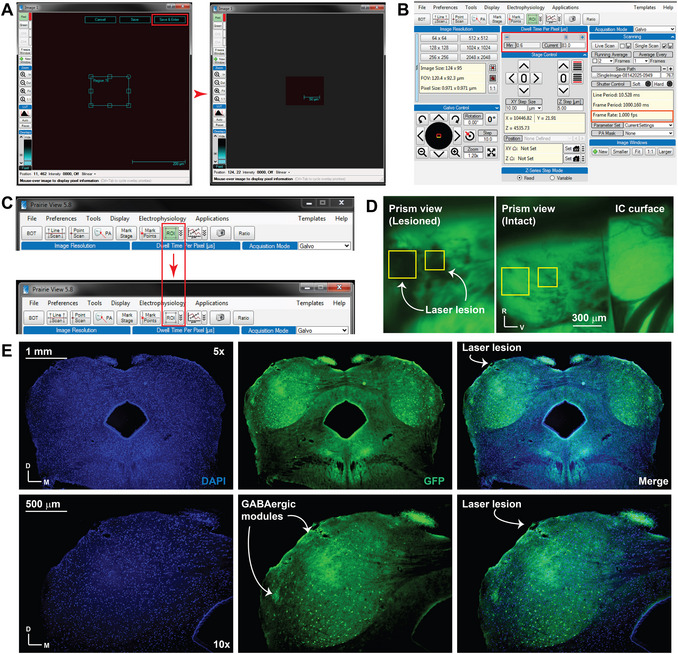Click the Galvo Control zoom-in magnifier icon
Image resolution: width=678 pixels, height=654 pixels.
pos(455,152)
